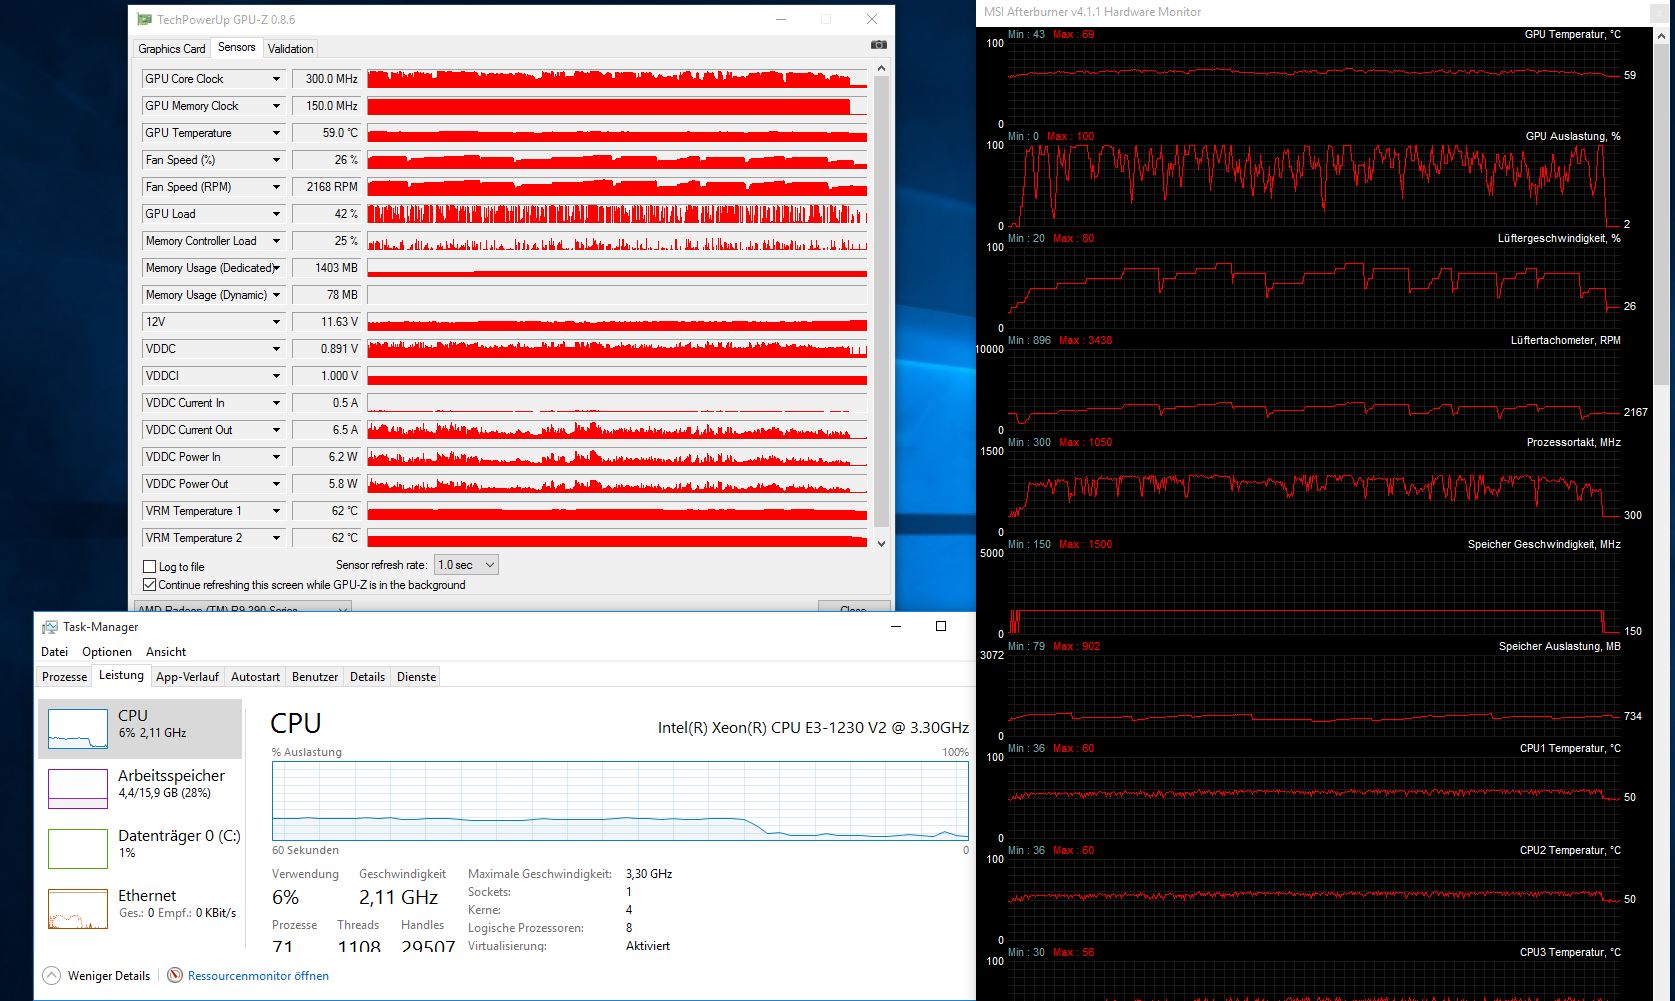Open the Memory Controller Load dropdown
The width and height of the screenshot is (1675, 1001).
[276, 241]
